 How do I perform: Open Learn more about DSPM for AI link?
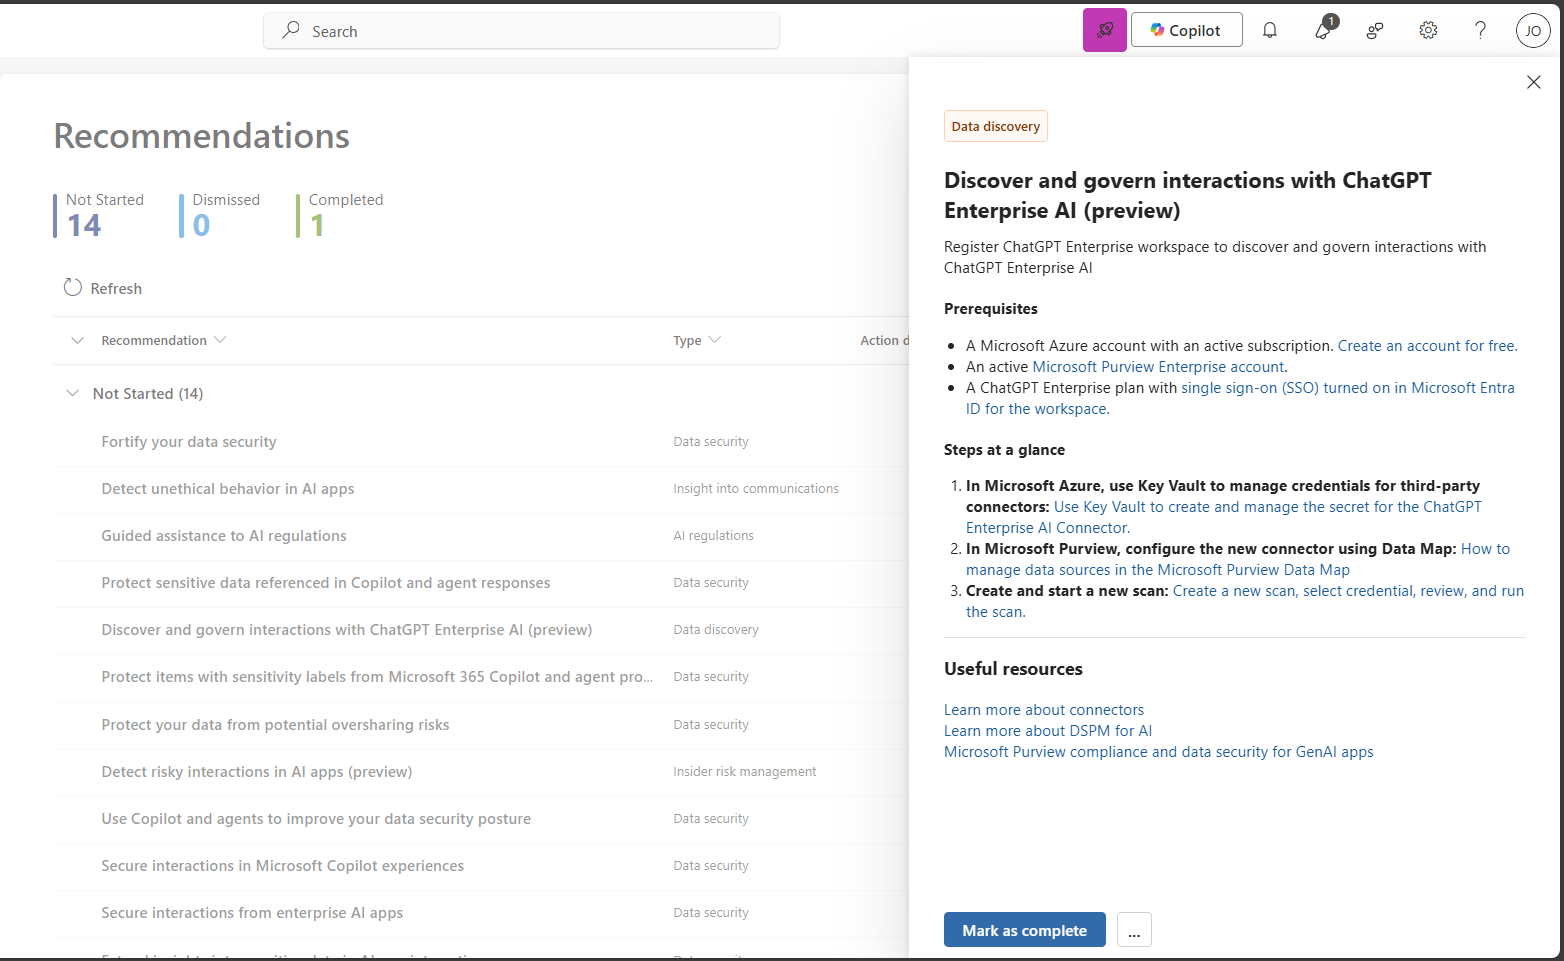[1048, 730]
